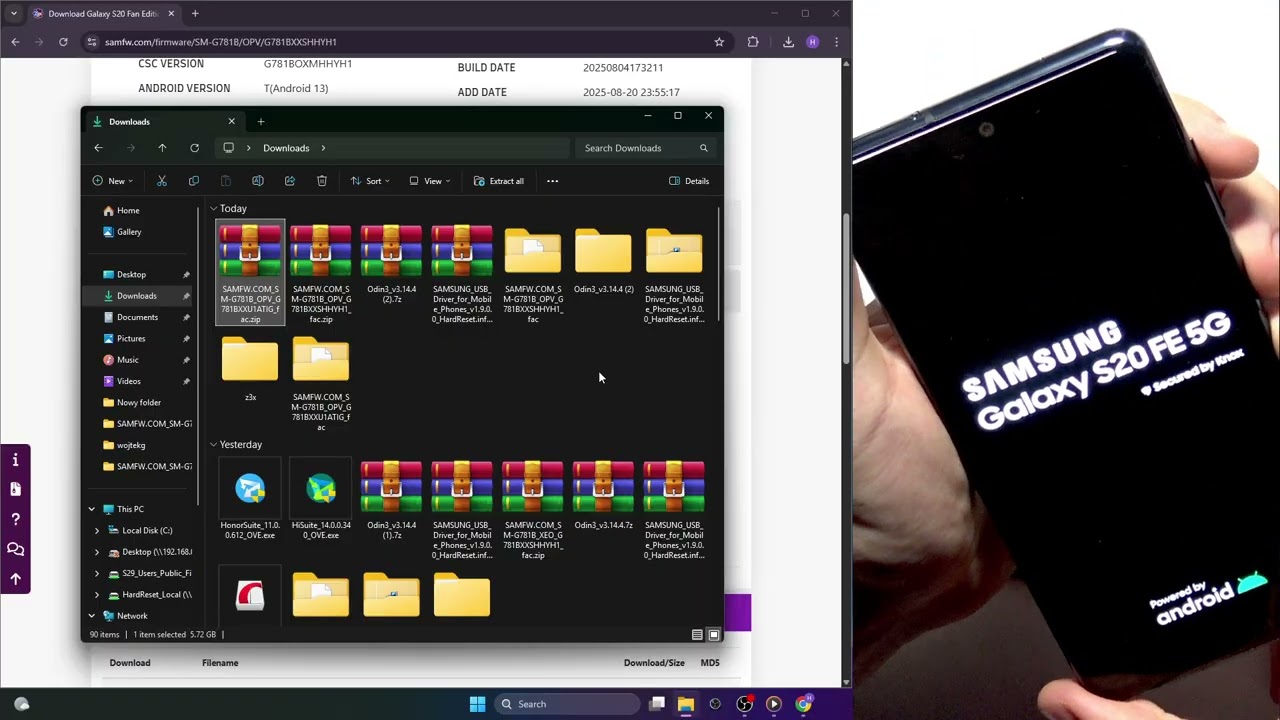Close the Downloads Explorer tab
Viewport: 1280px width, 720px height.
[x=231, y=121]
